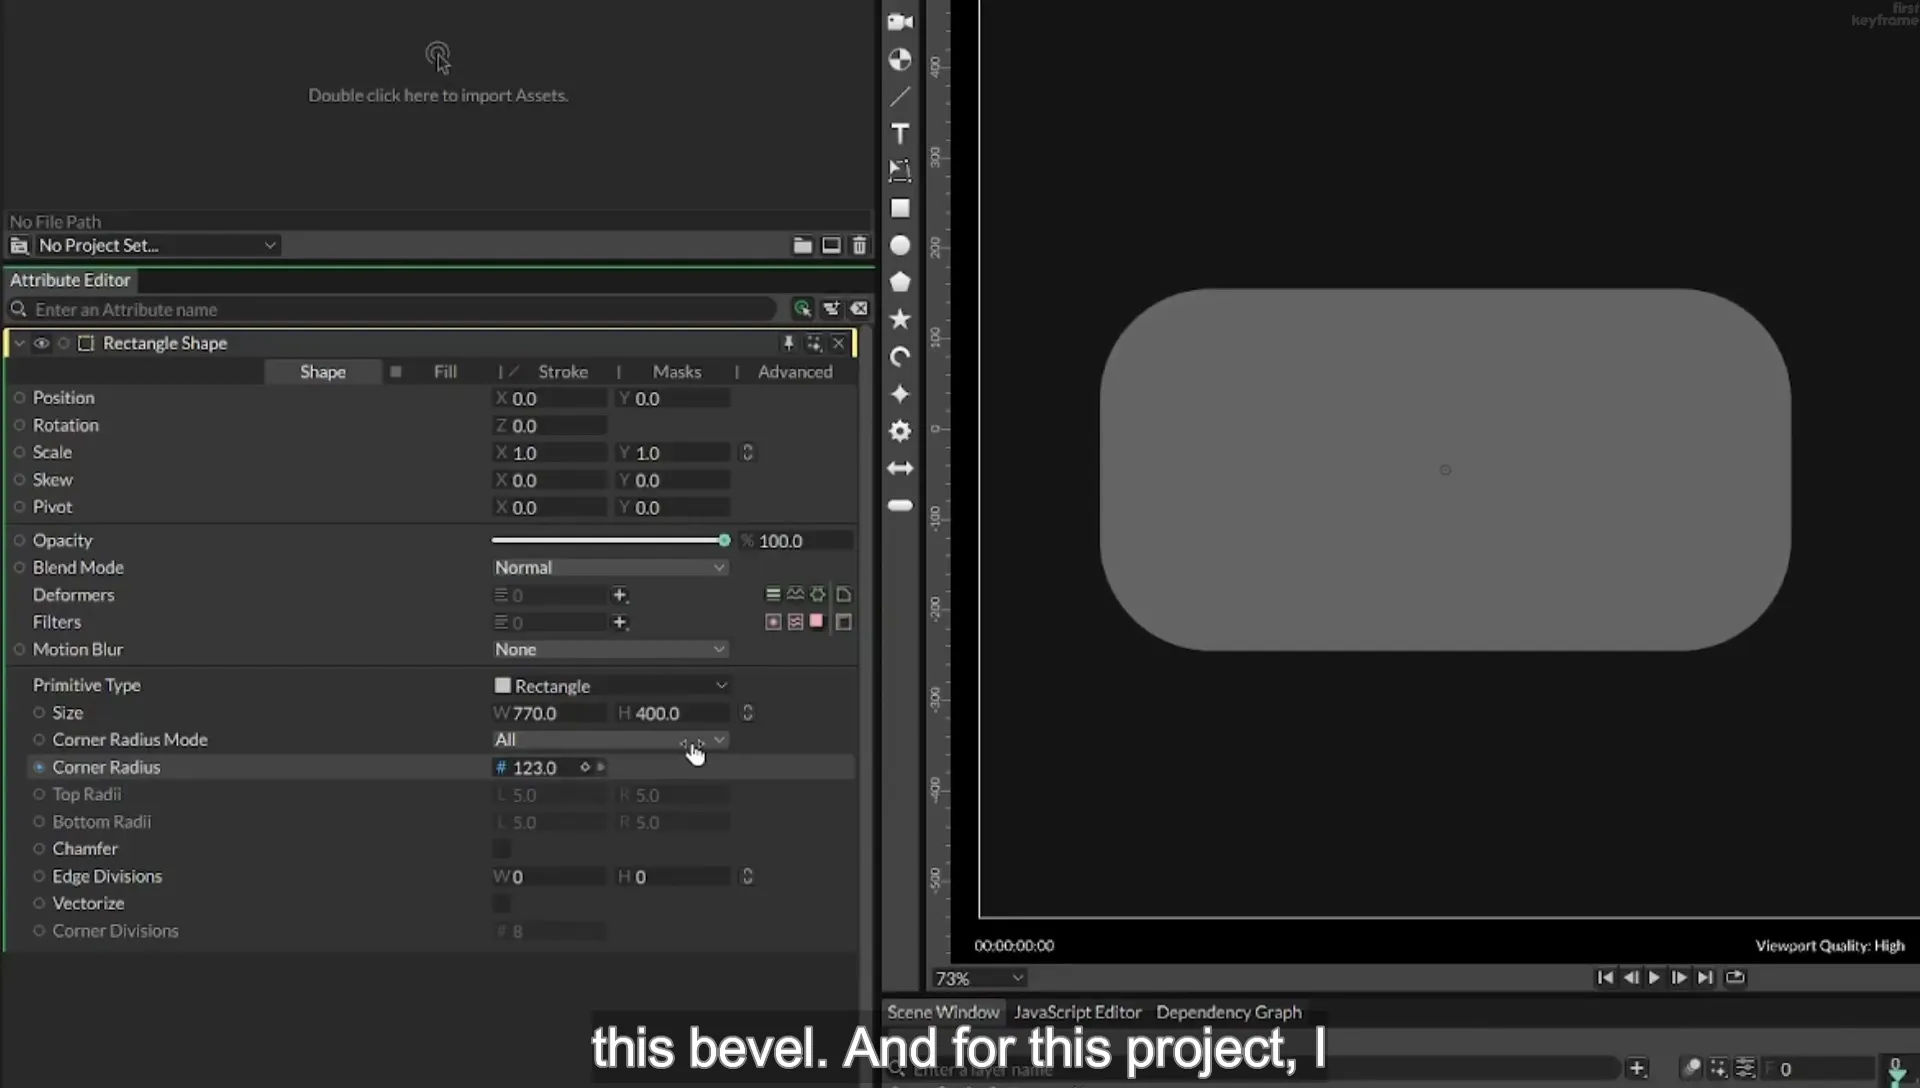This screenshot has width=1920, height=1088.
Task: Select the Arrow shape tool
Action: pos(900,468)
